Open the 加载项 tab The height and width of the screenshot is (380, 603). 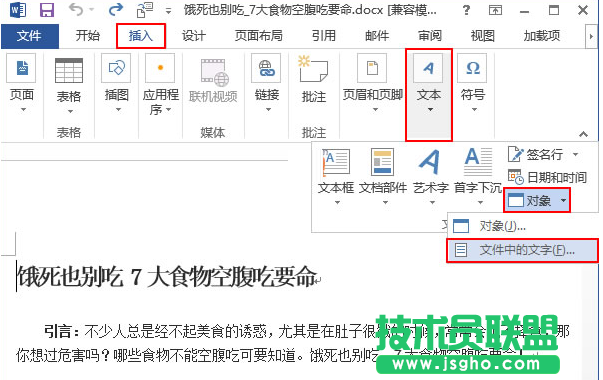pos(541,36)
